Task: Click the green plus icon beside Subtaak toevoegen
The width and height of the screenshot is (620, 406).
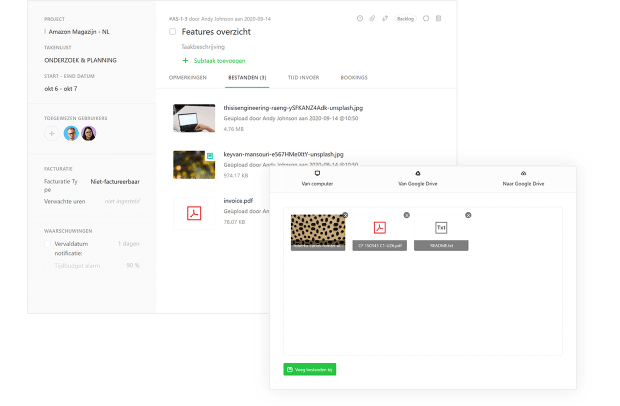Action: [x=185, y=60]
